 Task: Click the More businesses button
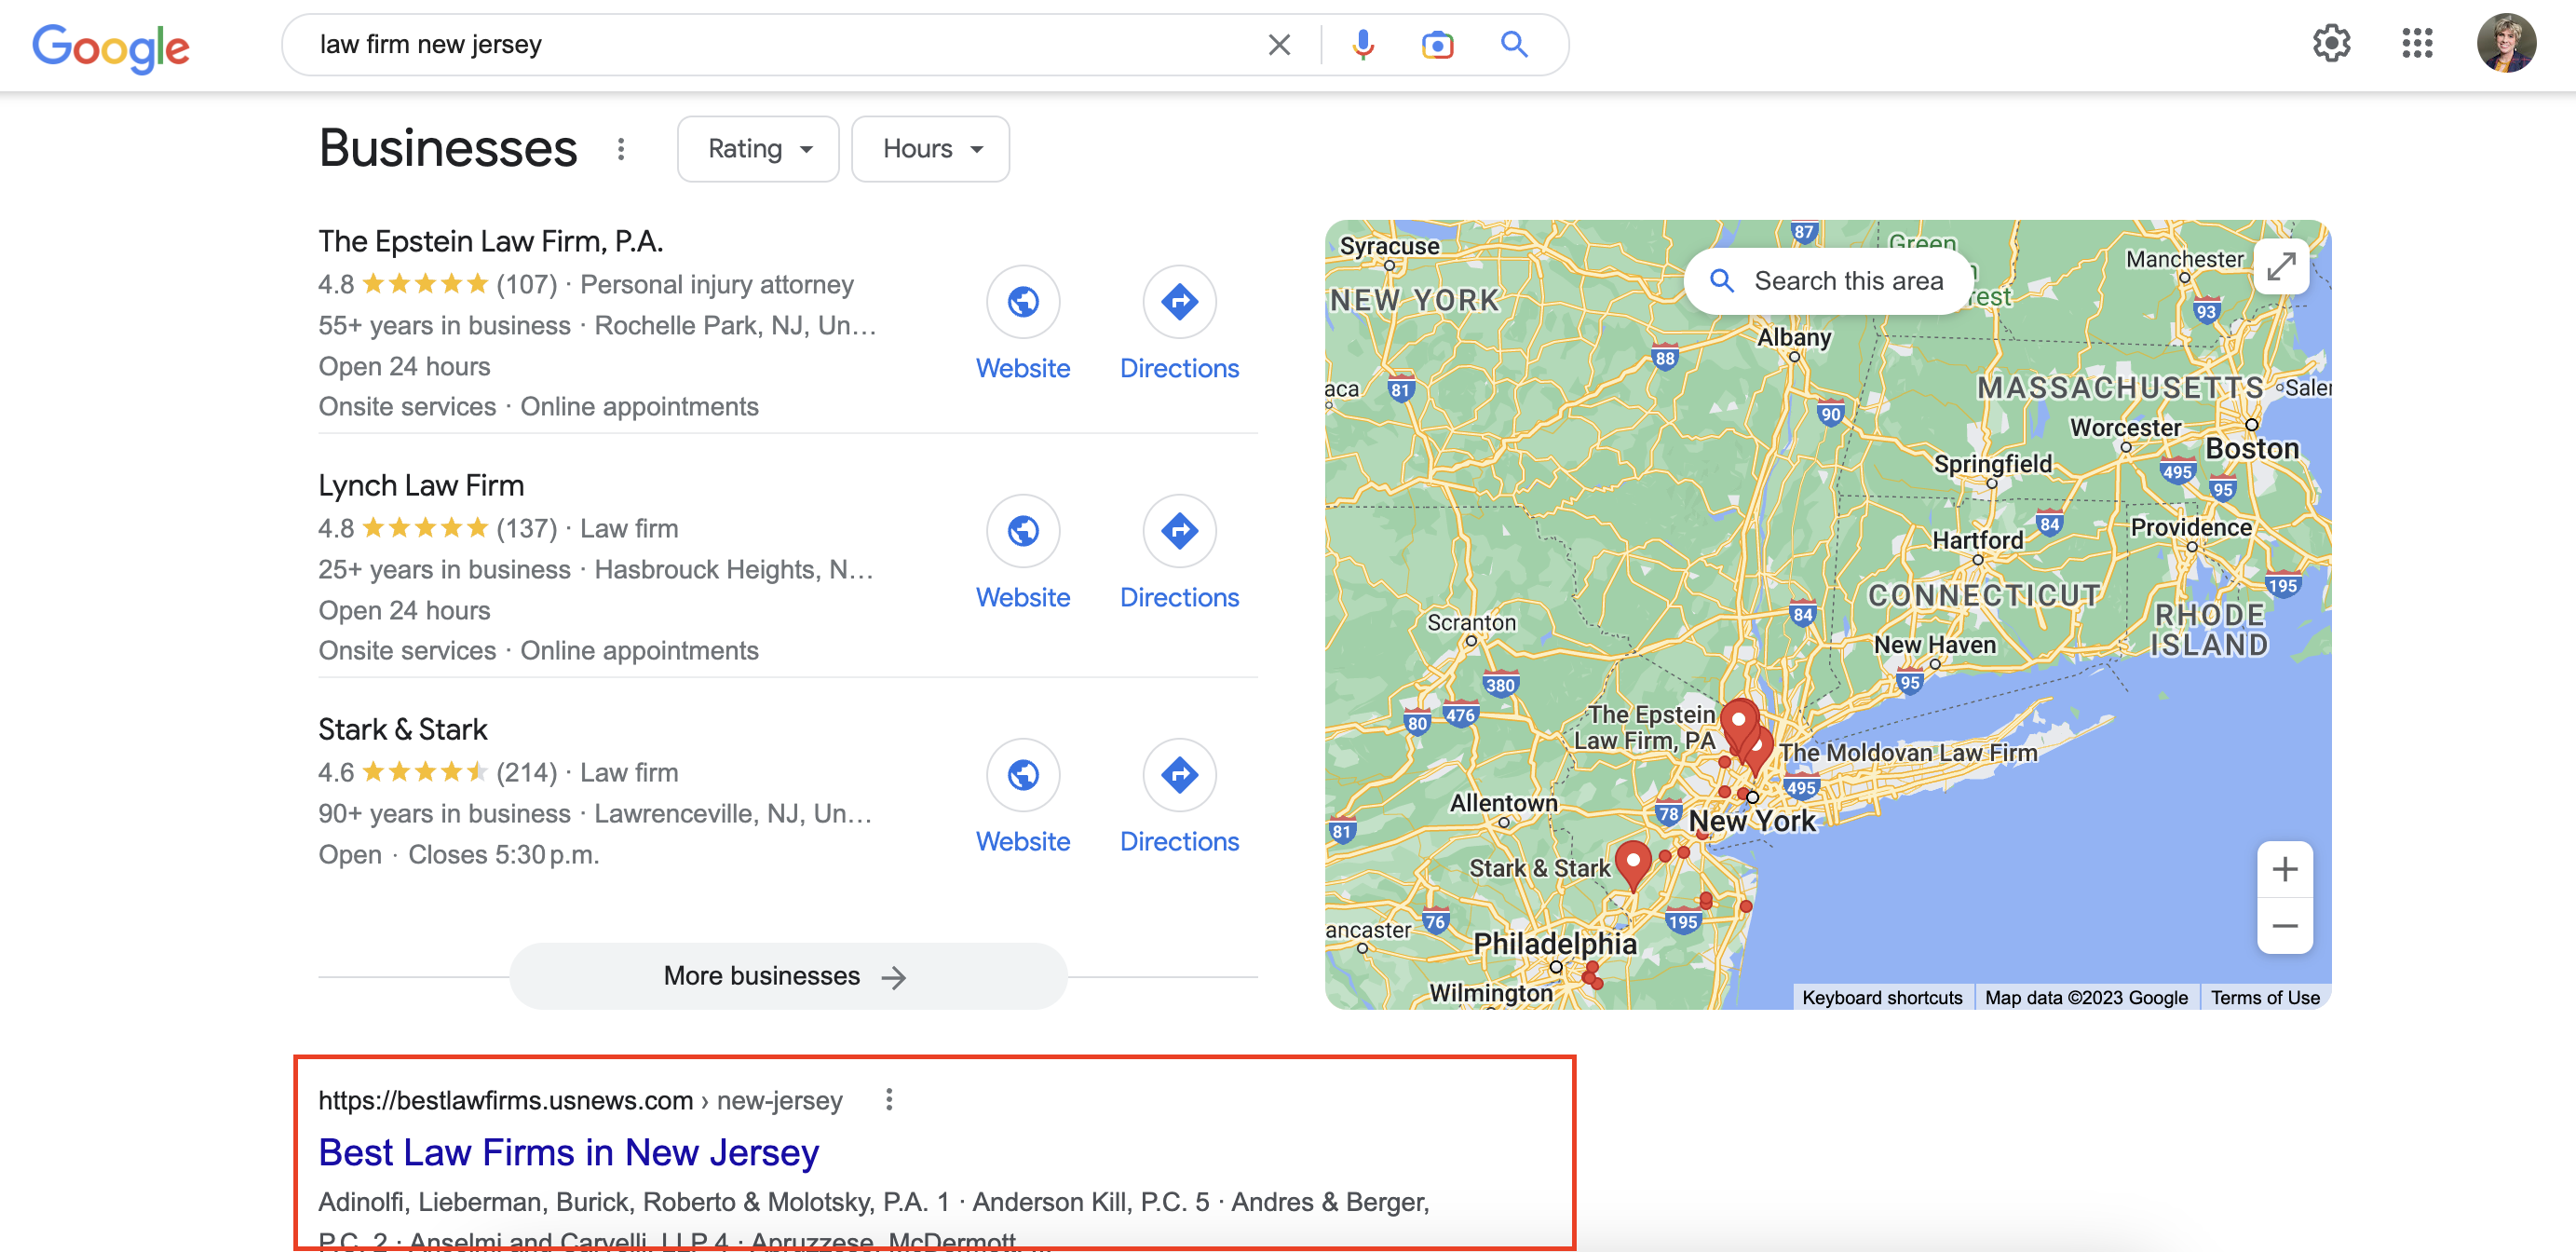point(788,975)
